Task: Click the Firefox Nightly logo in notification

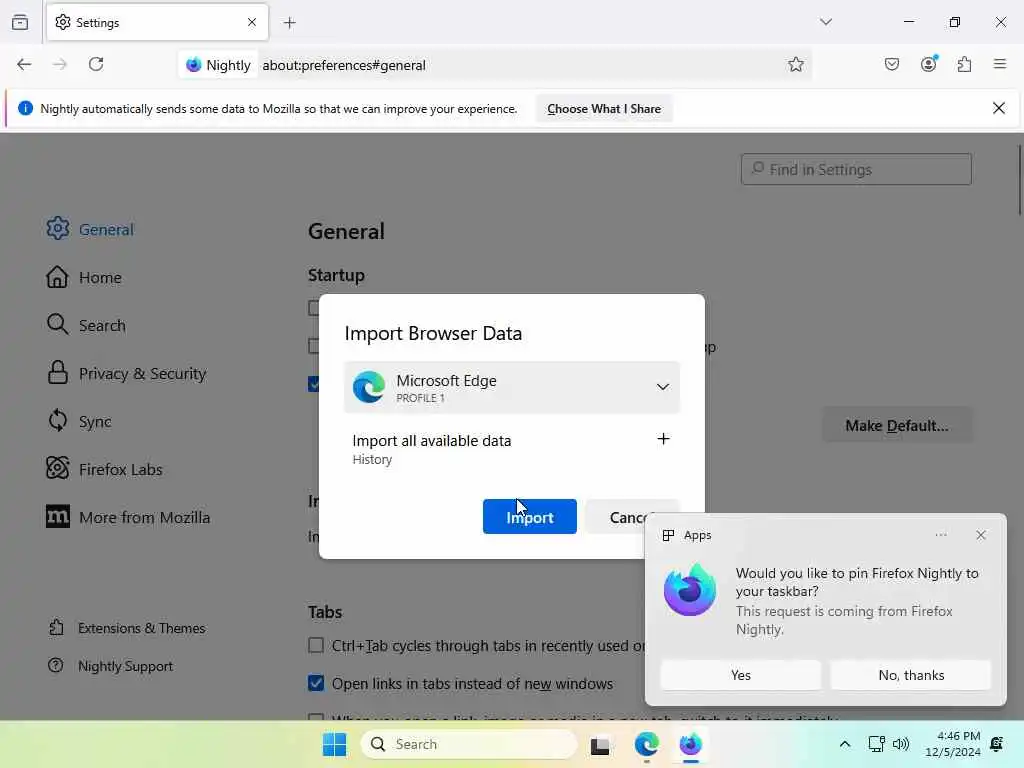Action: tap(690, 590)
